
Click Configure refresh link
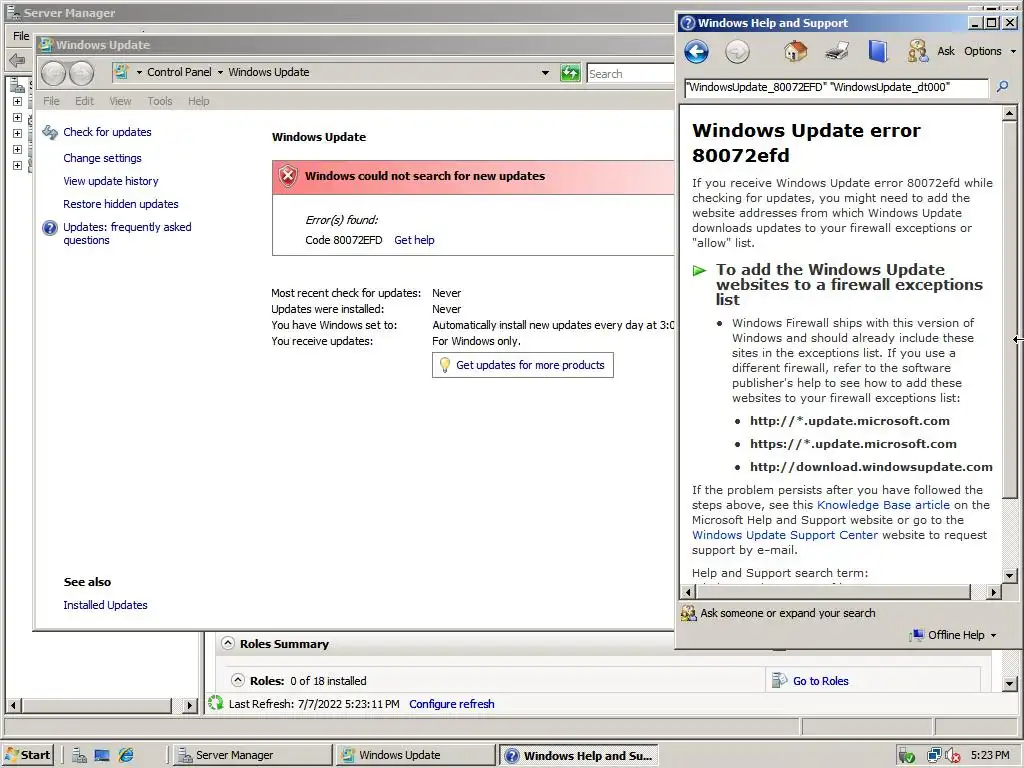click(x=452, y=704)
